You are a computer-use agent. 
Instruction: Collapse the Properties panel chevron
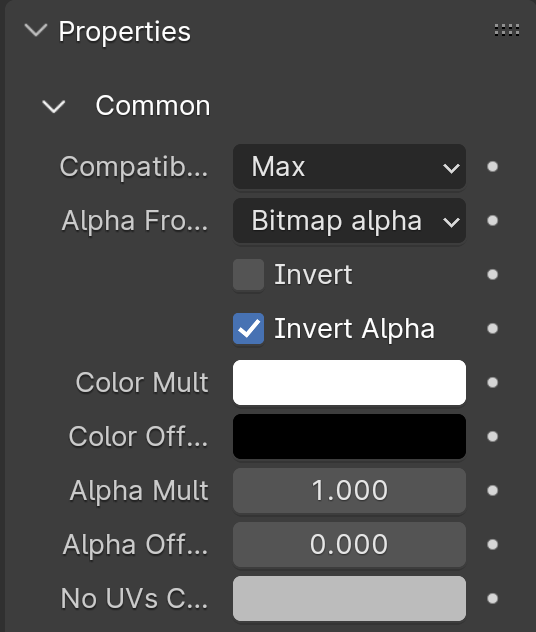pos(36,31)
